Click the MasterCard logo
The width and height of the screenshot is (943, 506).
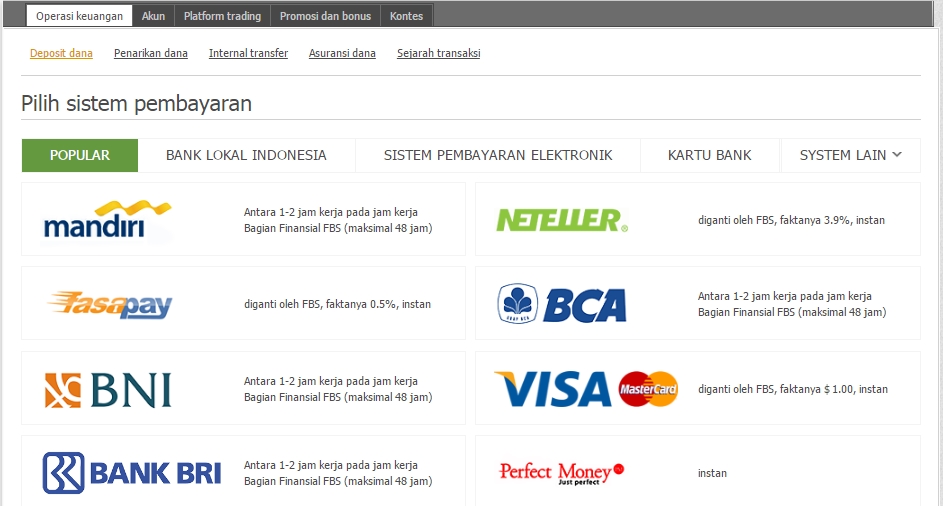648,389
